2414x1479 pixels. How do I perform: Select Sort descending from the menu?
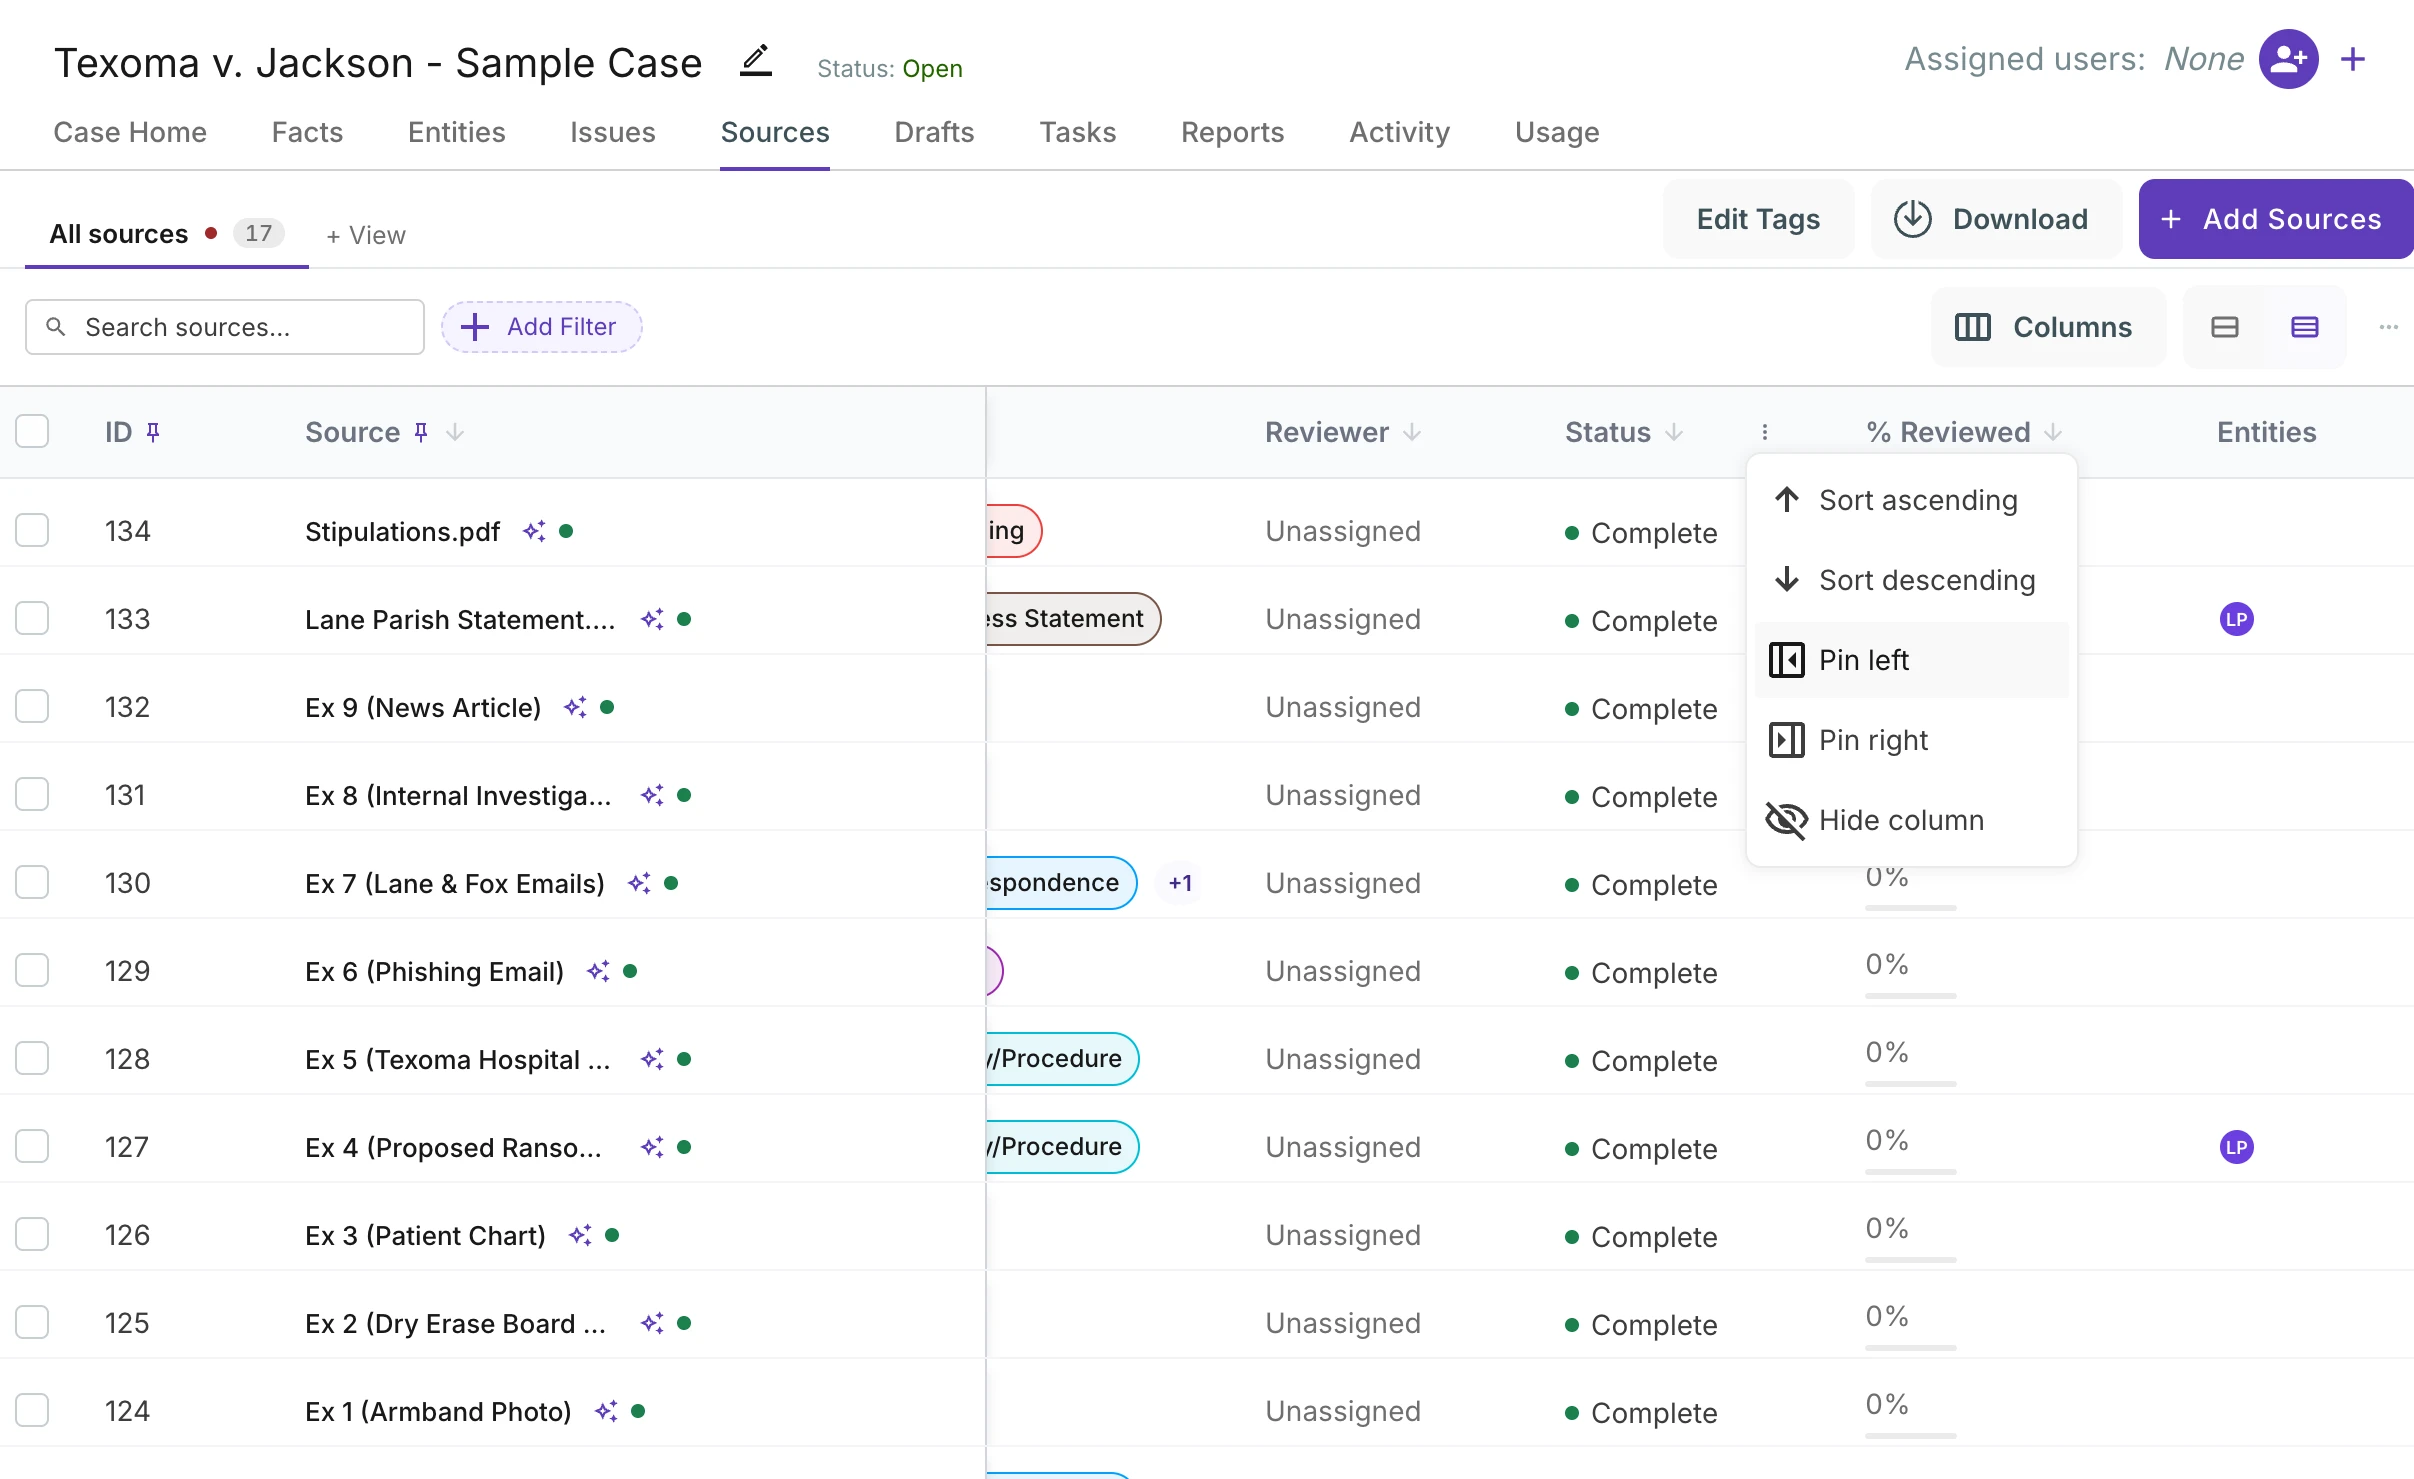pyautogui.click(x=1912, y=580)
